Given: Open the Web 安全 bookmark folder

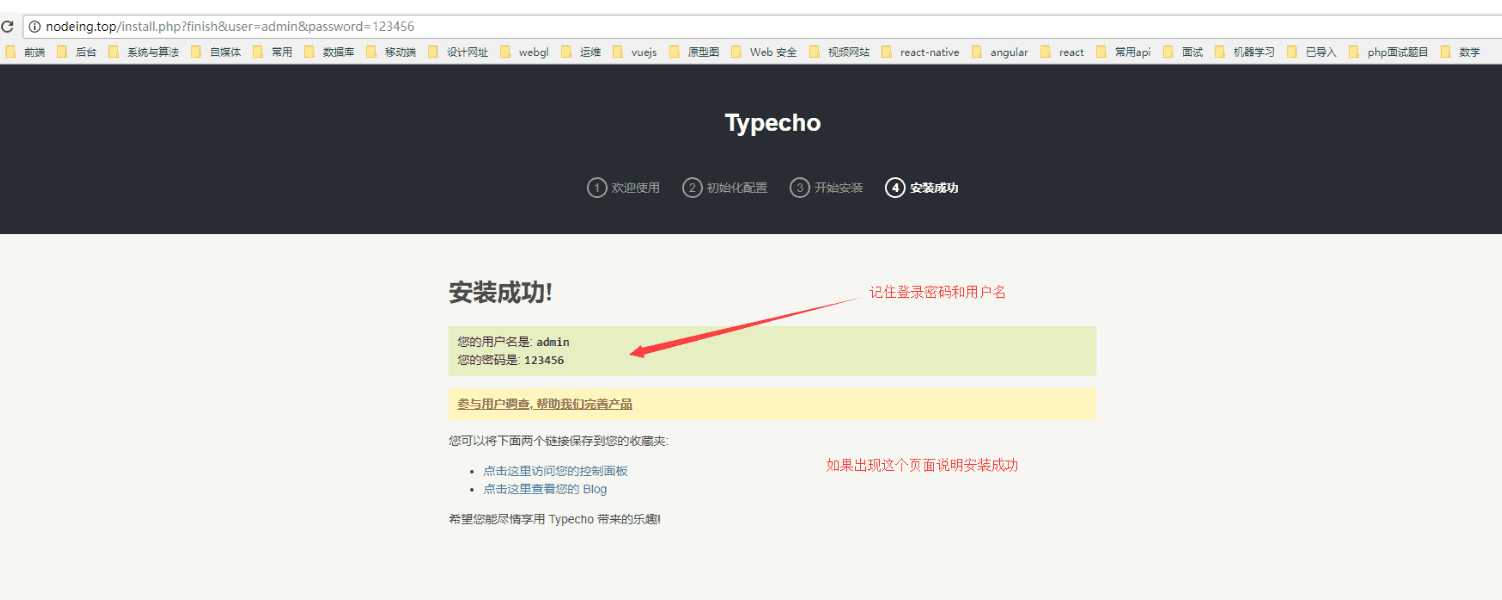Looking at the screenshot, I should pos(764,52).
